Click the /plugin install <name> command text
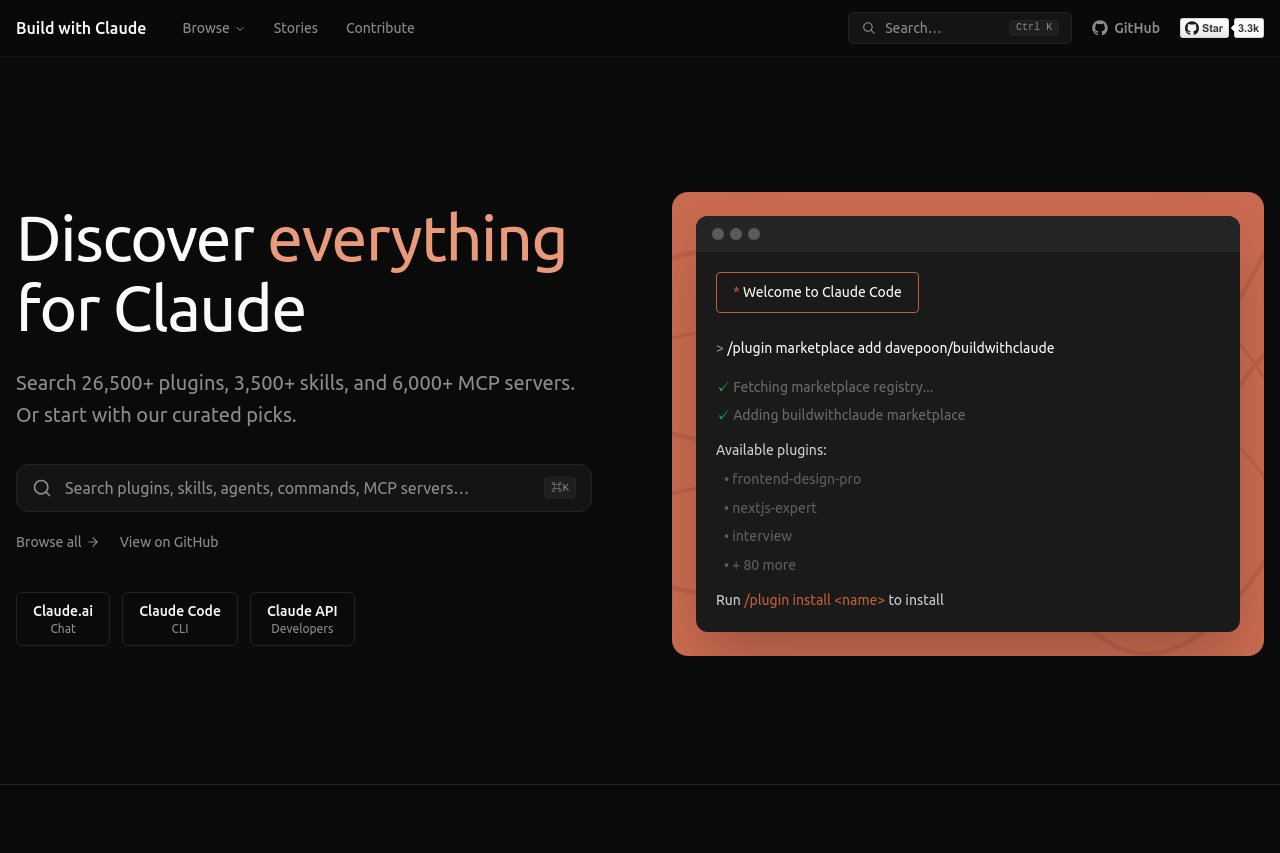Image resolution: width=1280 pixels, height=853 pixels. click(x=815, y=600)
